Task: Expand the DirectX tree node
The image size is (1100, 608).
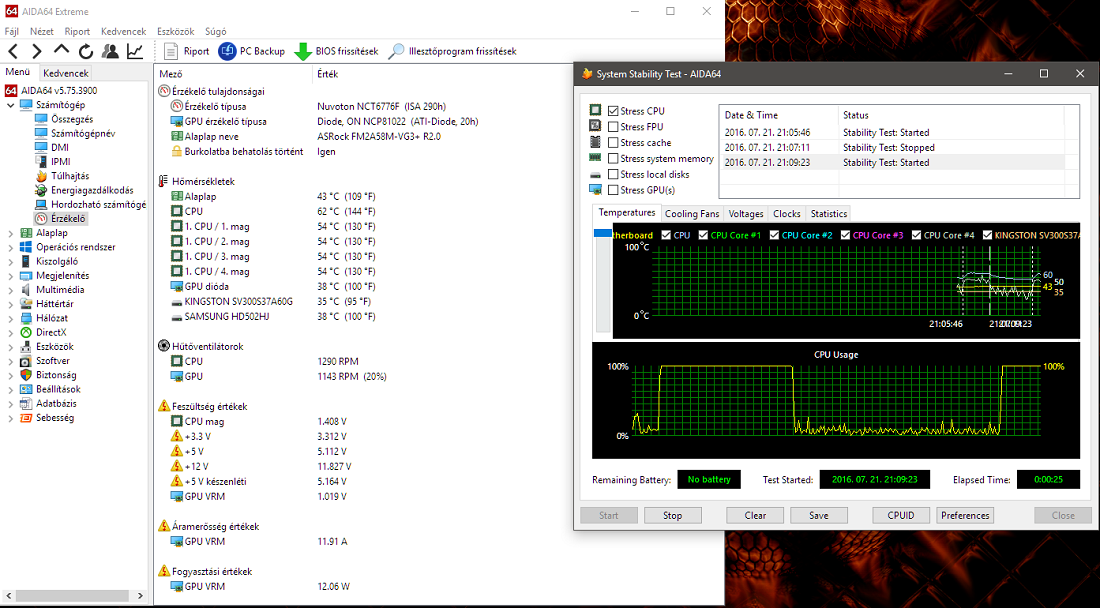Action: click(x=11, y=332)
